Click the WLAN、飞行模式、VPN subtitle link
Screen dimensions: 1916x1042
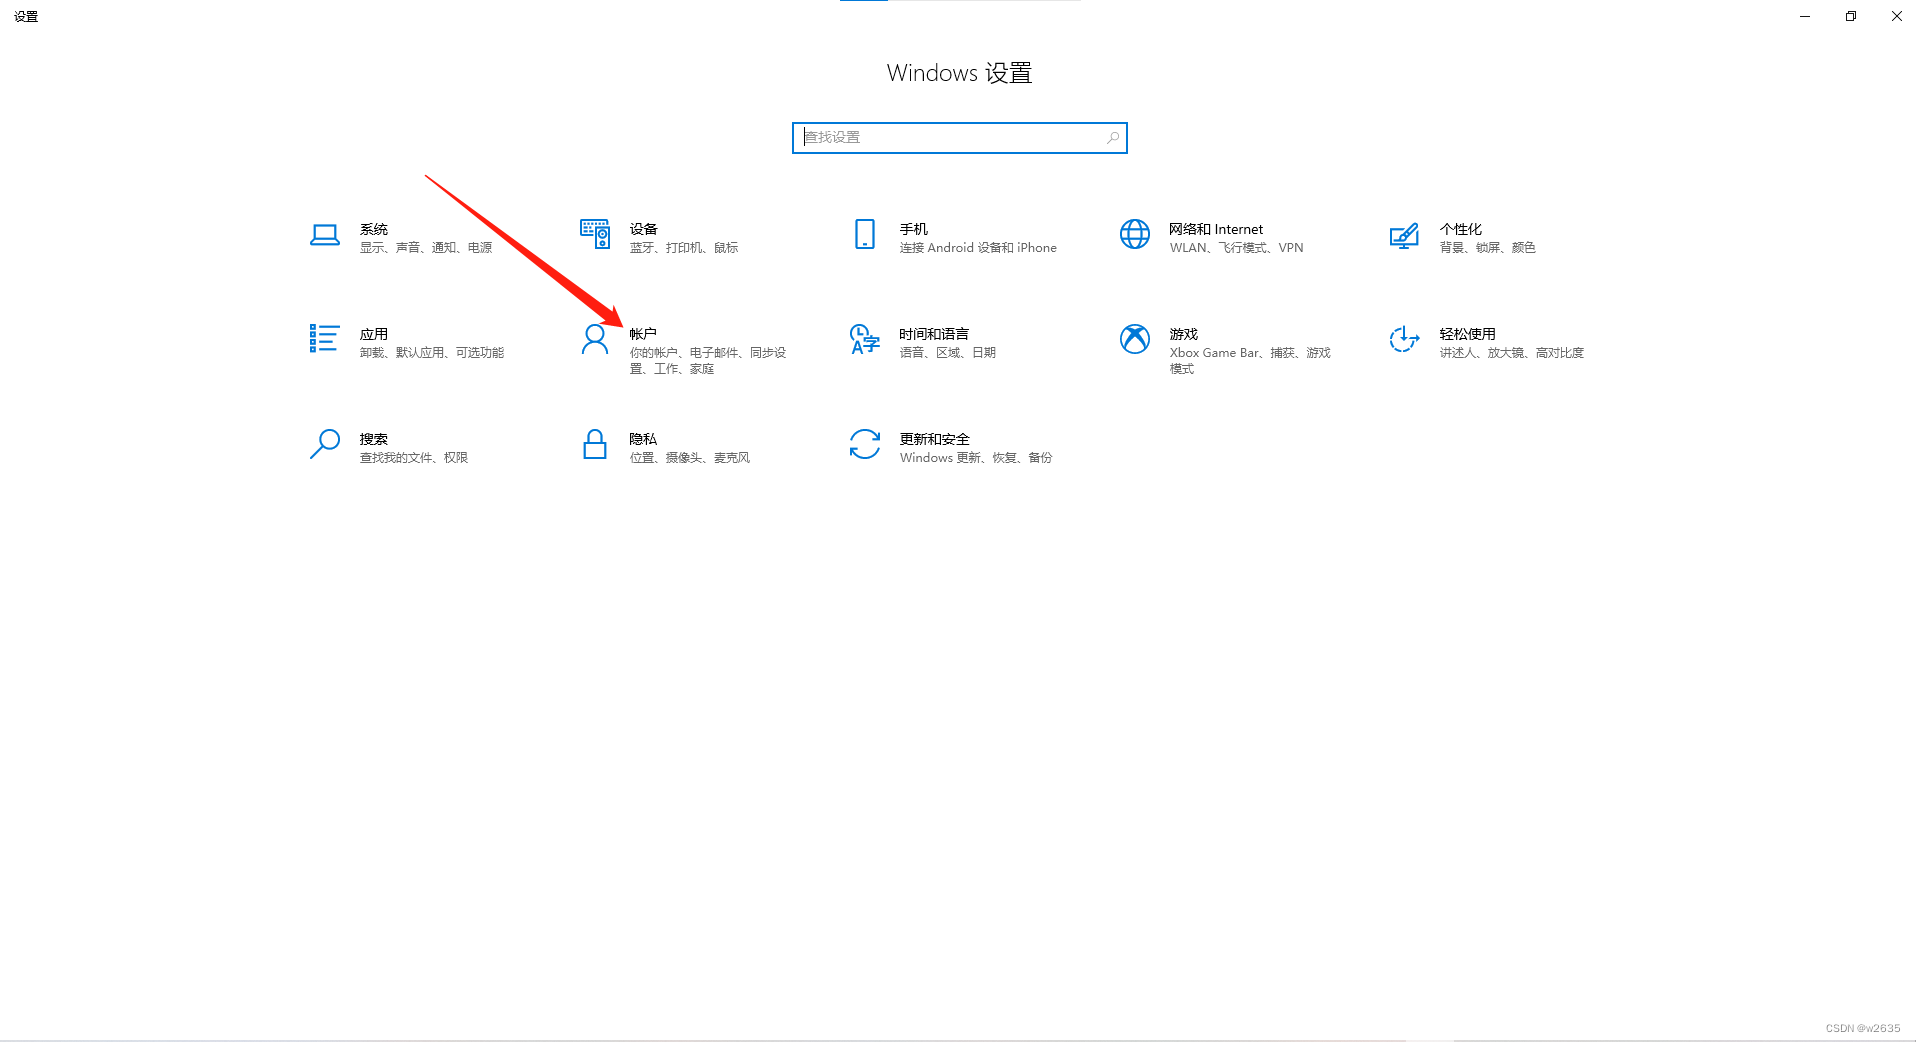[x=1237, y=247]
